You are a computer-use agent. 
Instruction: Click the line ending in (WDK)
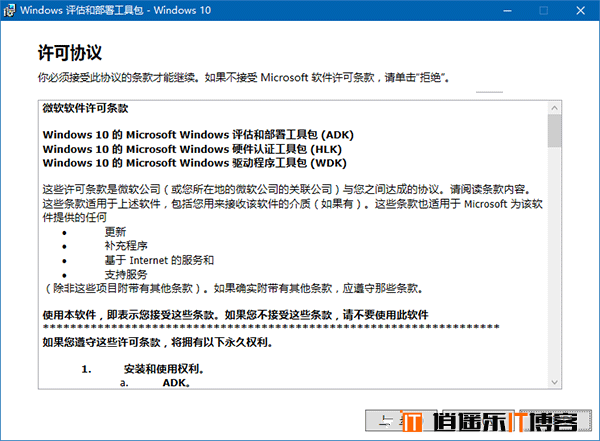[x=194, y=163]
